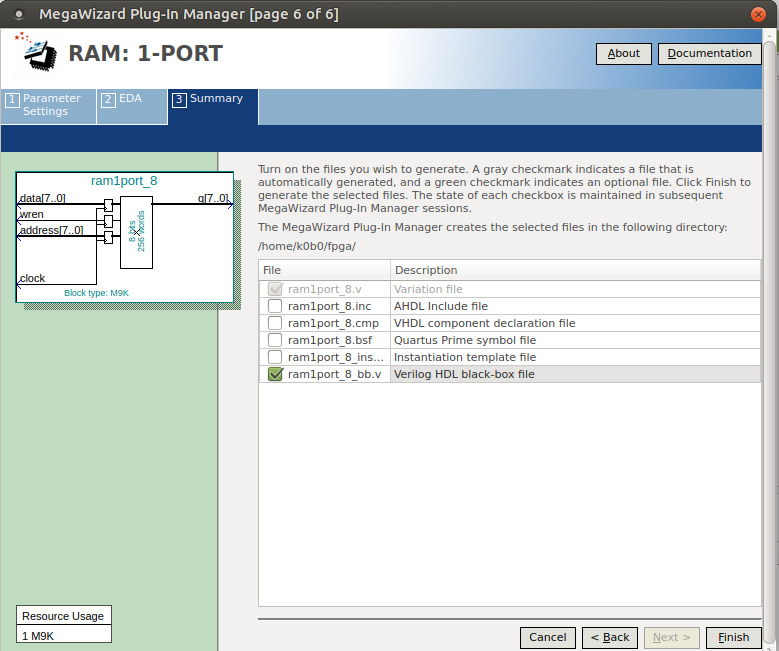779x651 pixels.
Task: Click the q[7..0] output label
Action: coord(213,198)
